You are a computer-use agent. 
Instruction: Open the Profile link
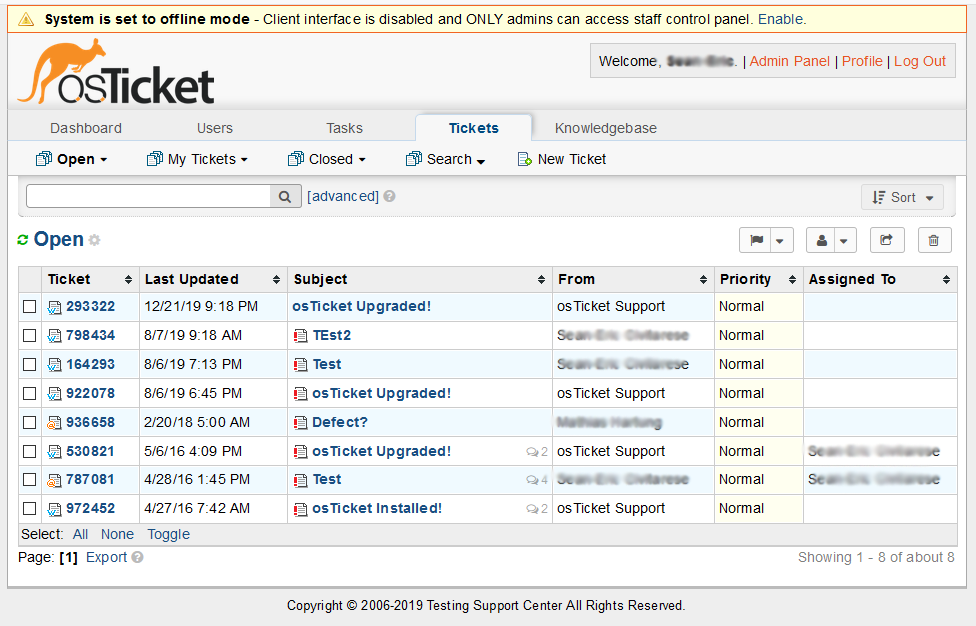point(862,61)
